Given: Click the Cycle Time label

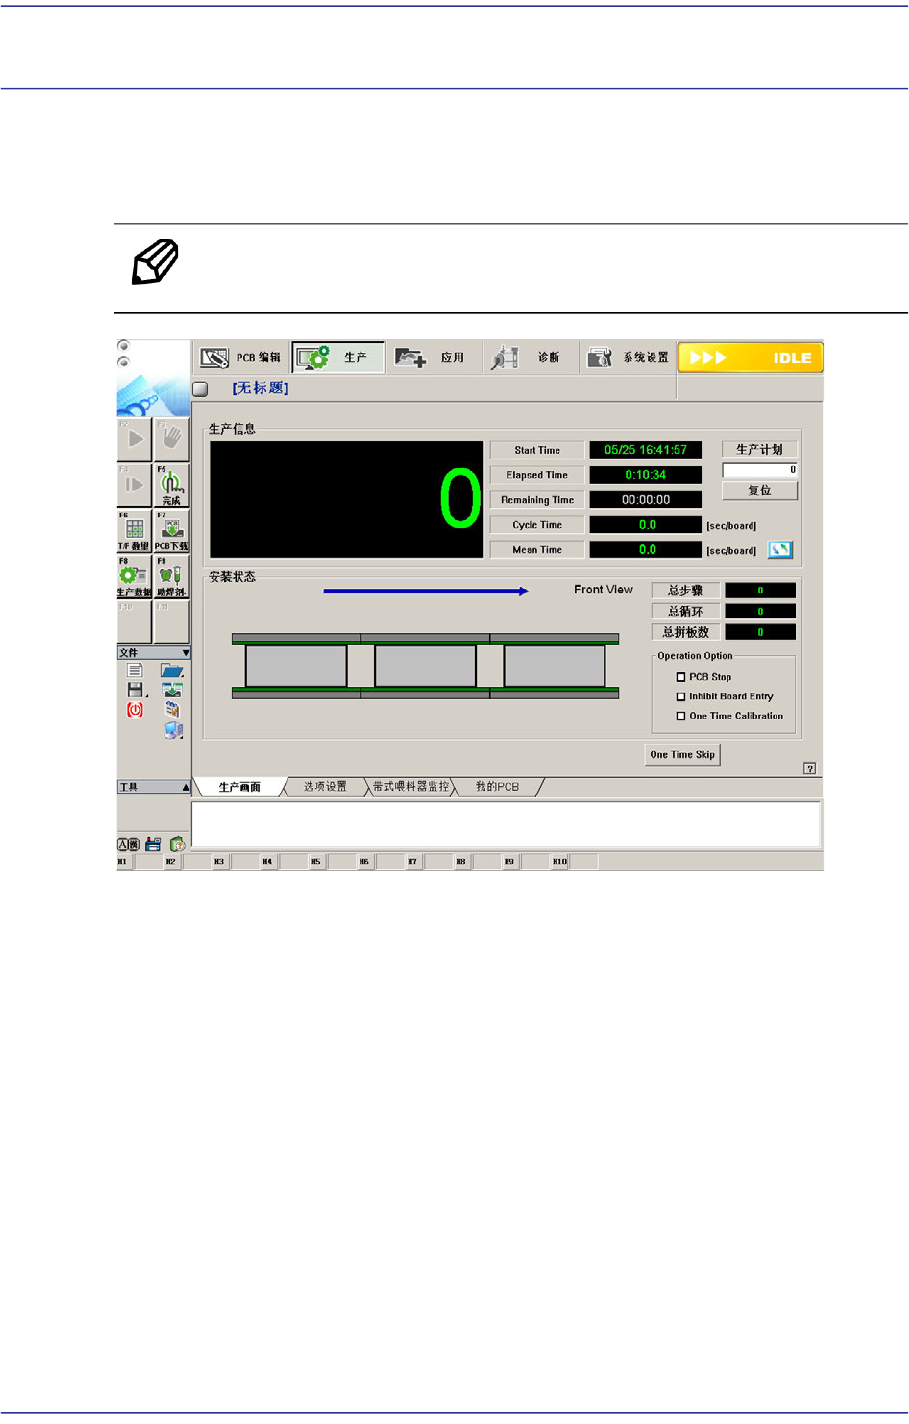Looking at the screenshot, I should pos(537,525).
